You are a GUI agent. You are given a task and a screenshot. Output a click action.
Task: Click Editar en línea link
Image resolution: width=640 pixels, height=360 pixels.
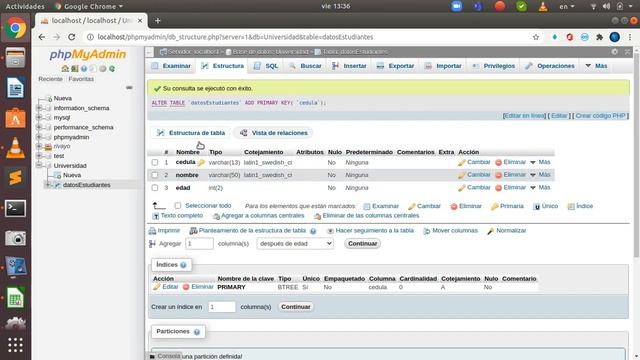(524, 116)
